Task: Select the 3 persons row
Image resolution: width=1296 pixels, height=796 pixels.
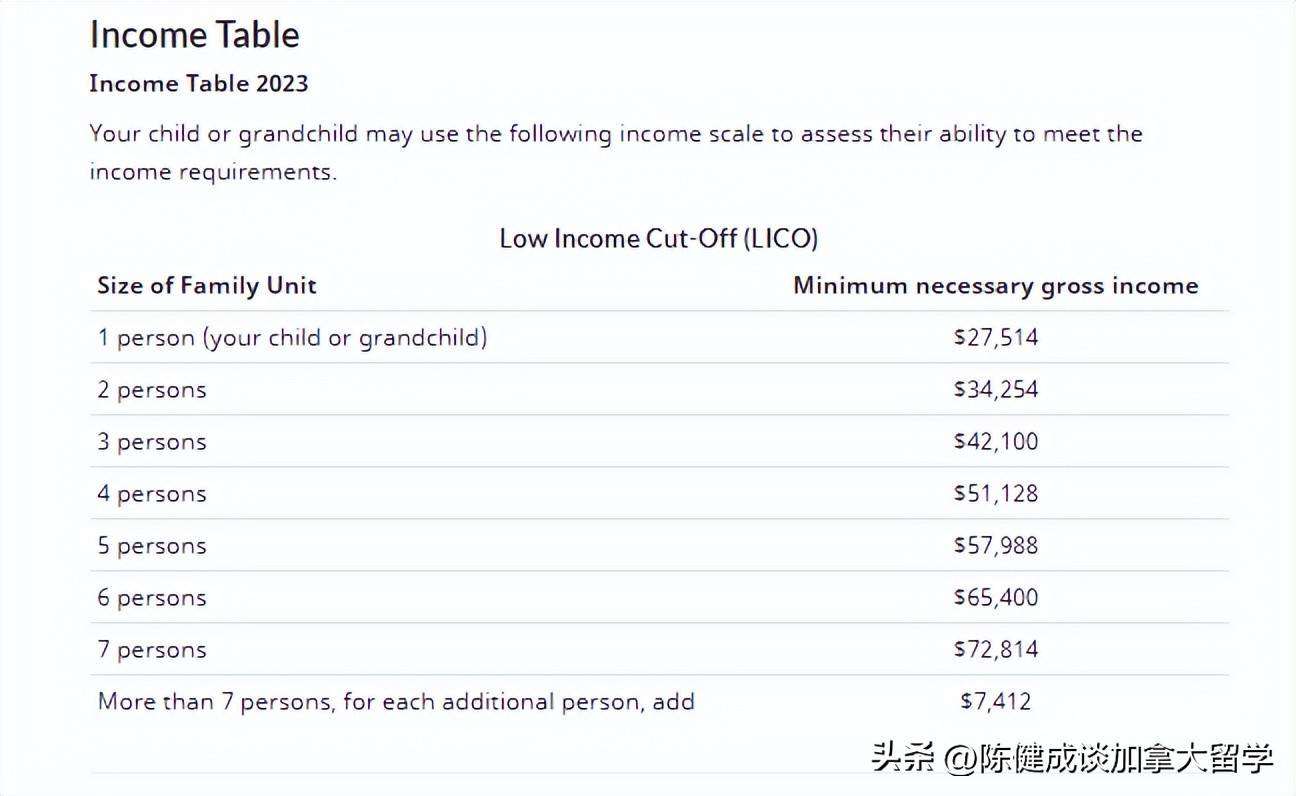Action: pos(659,441)
